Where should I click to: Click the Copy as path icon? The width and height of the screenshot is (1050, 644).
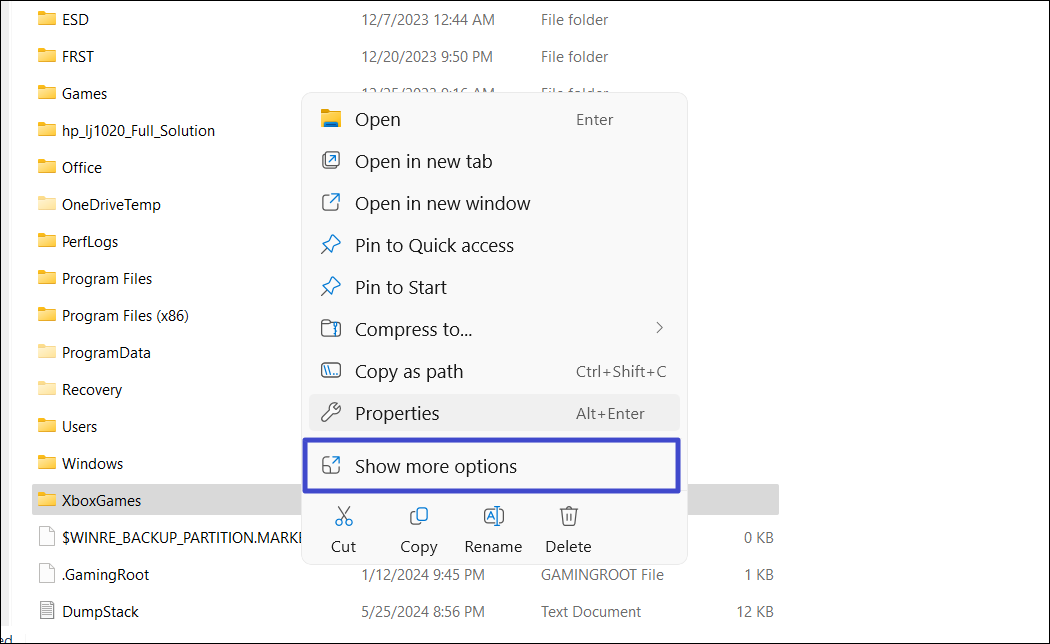(331, 371)
